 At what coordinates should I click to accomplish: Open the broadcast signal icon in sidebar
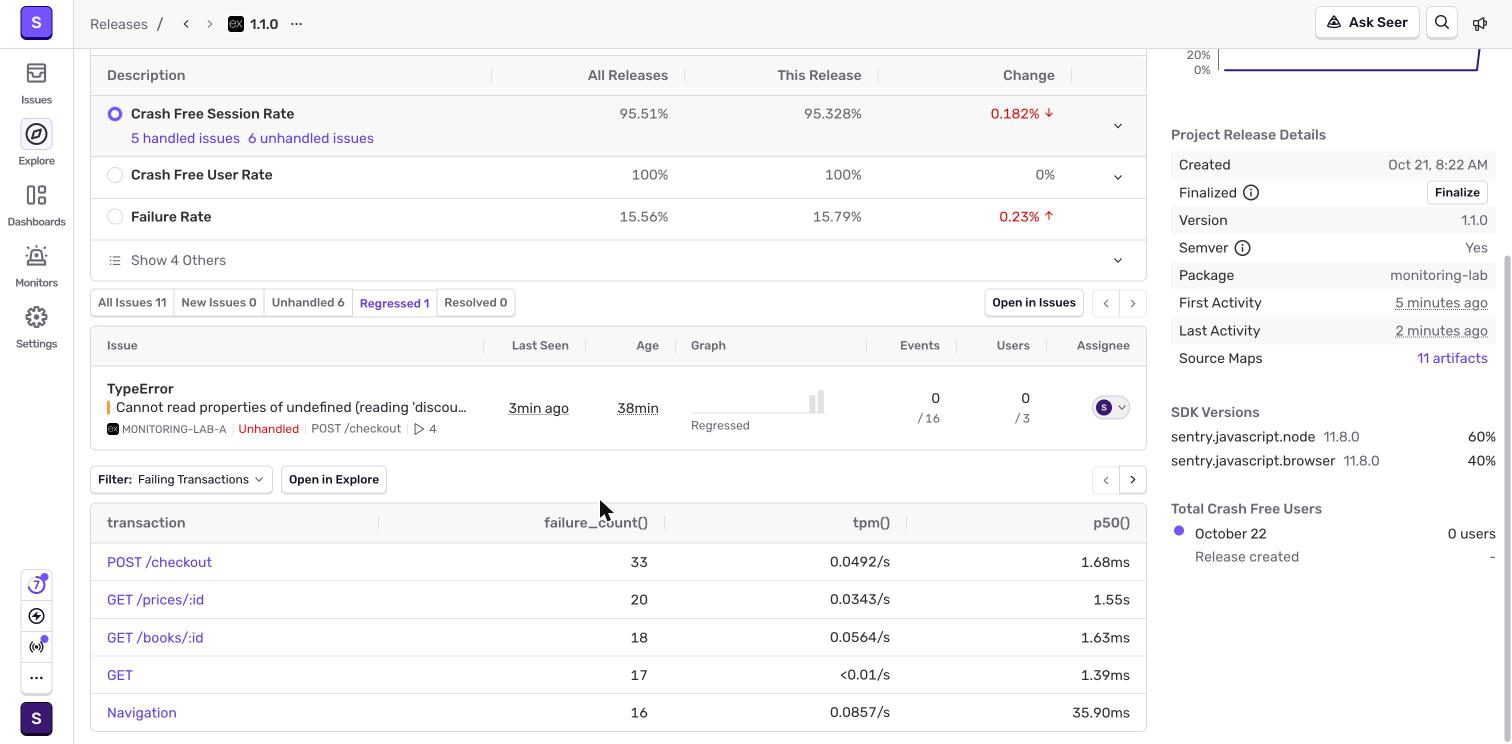click(x=36, y=647)
